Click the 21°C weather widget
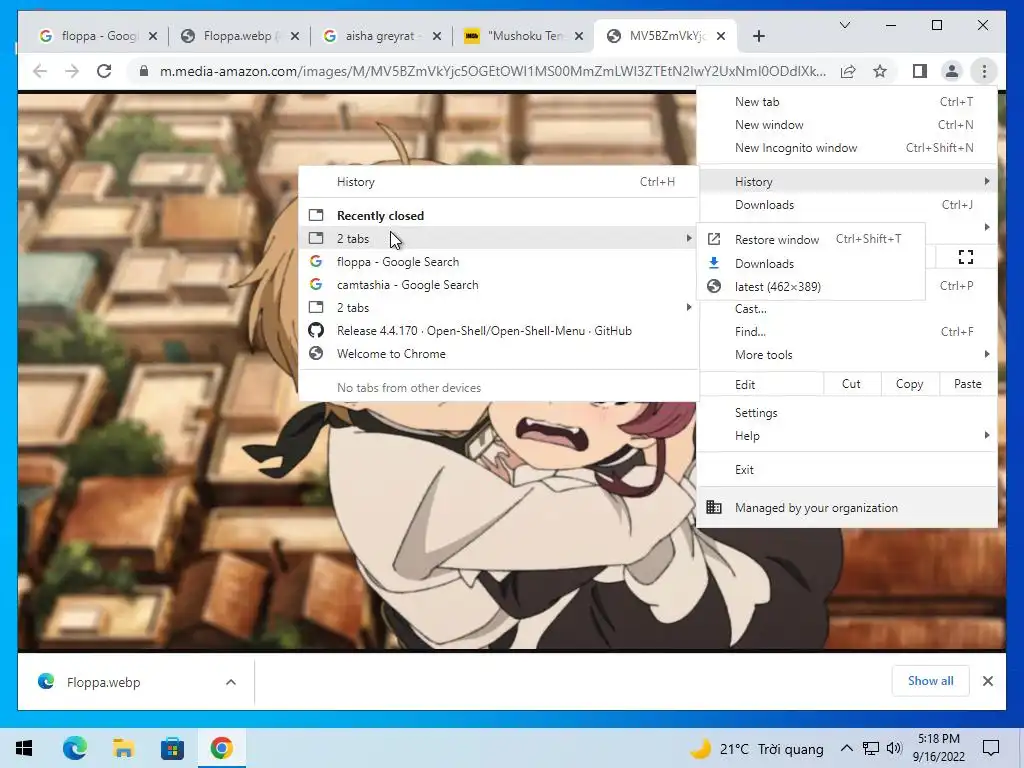This screenshot has height=768, width=1024. pyautogui.click(x=758, y=748)
